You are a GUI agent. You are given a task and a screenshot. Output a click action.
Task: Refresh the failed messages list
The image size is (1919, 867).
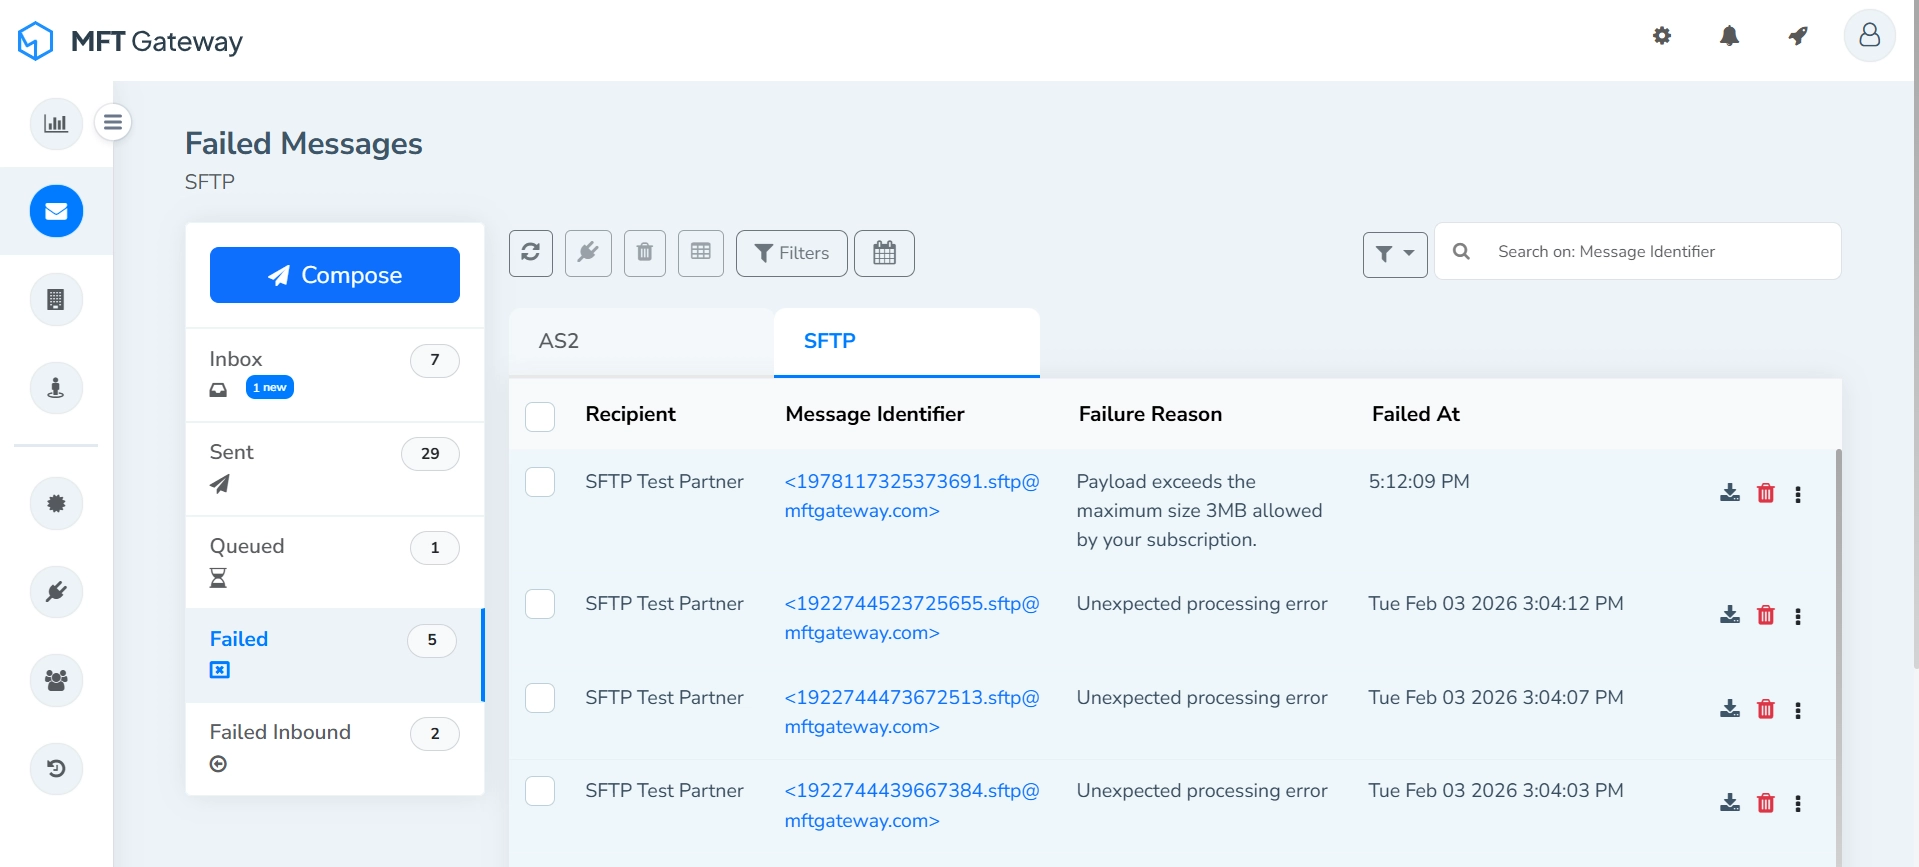[x=531, y=253]
